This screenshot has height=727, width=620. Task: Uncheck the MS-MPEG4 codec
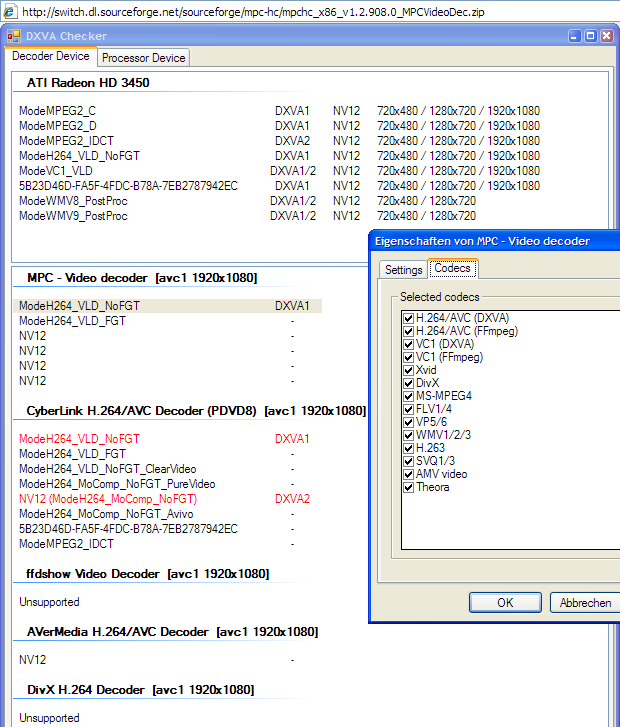408,396
